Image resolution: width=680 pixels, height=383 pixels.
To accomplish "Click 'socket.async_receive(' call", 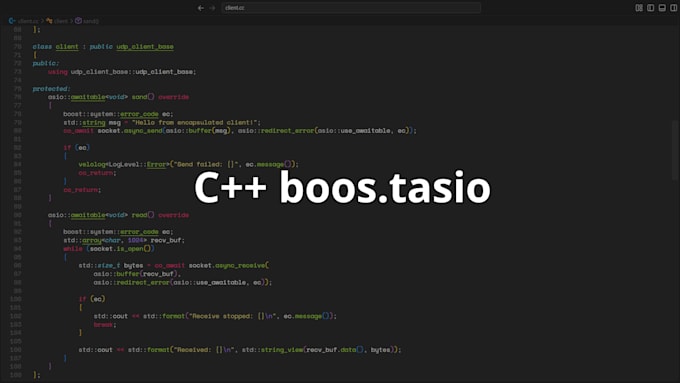I will click(x=229, y=265).
